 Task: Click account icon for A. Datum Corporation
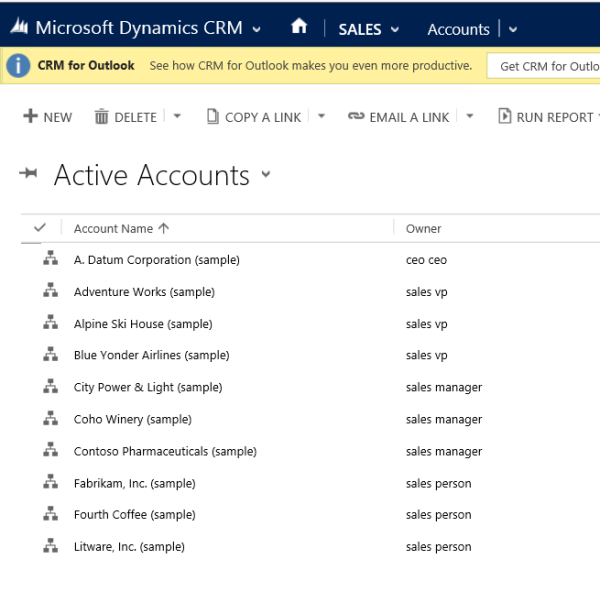[51, 258]
